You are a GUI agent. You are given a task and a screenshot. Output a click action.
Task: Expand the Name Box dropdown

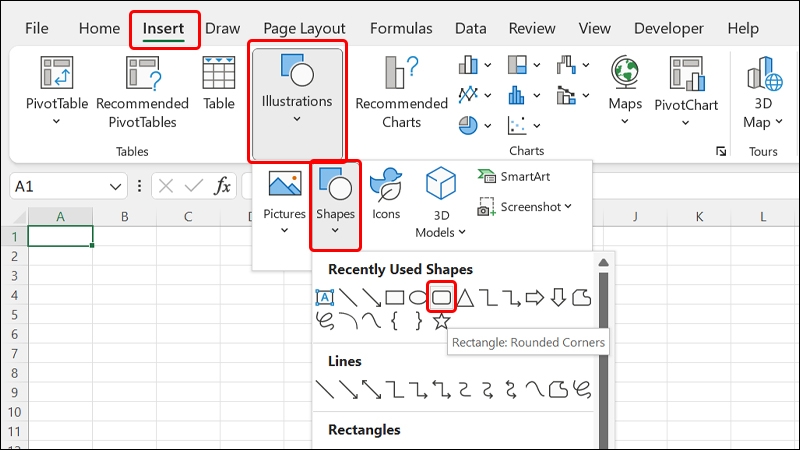pyautogui.click(x=115, y=187)
